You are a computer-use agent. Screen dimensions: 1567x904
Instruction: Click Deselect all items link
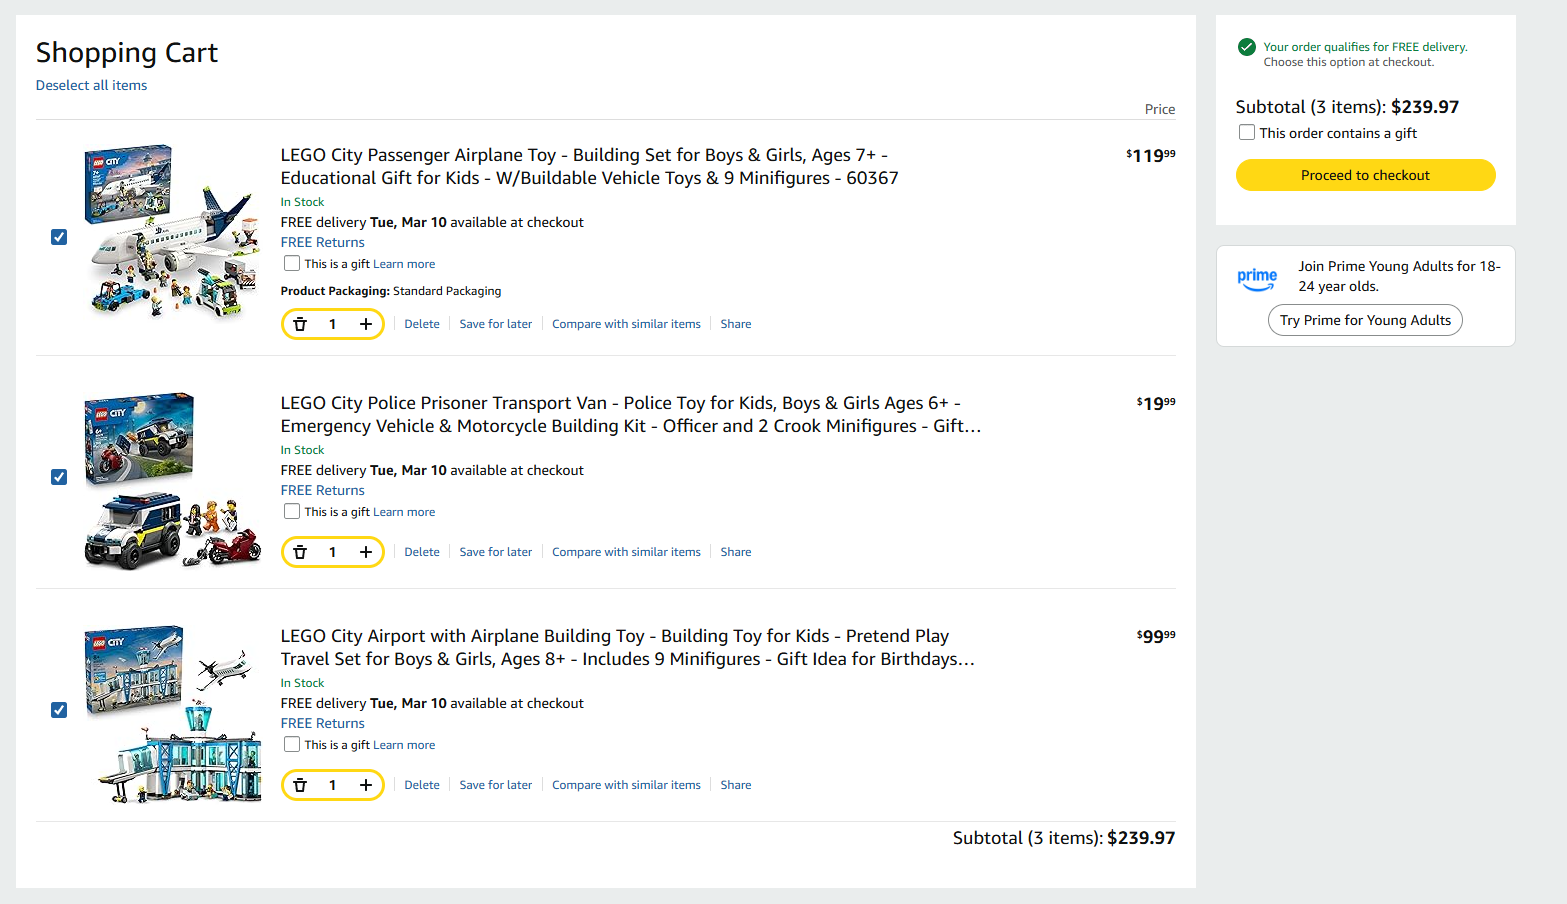tap(91, 86)
